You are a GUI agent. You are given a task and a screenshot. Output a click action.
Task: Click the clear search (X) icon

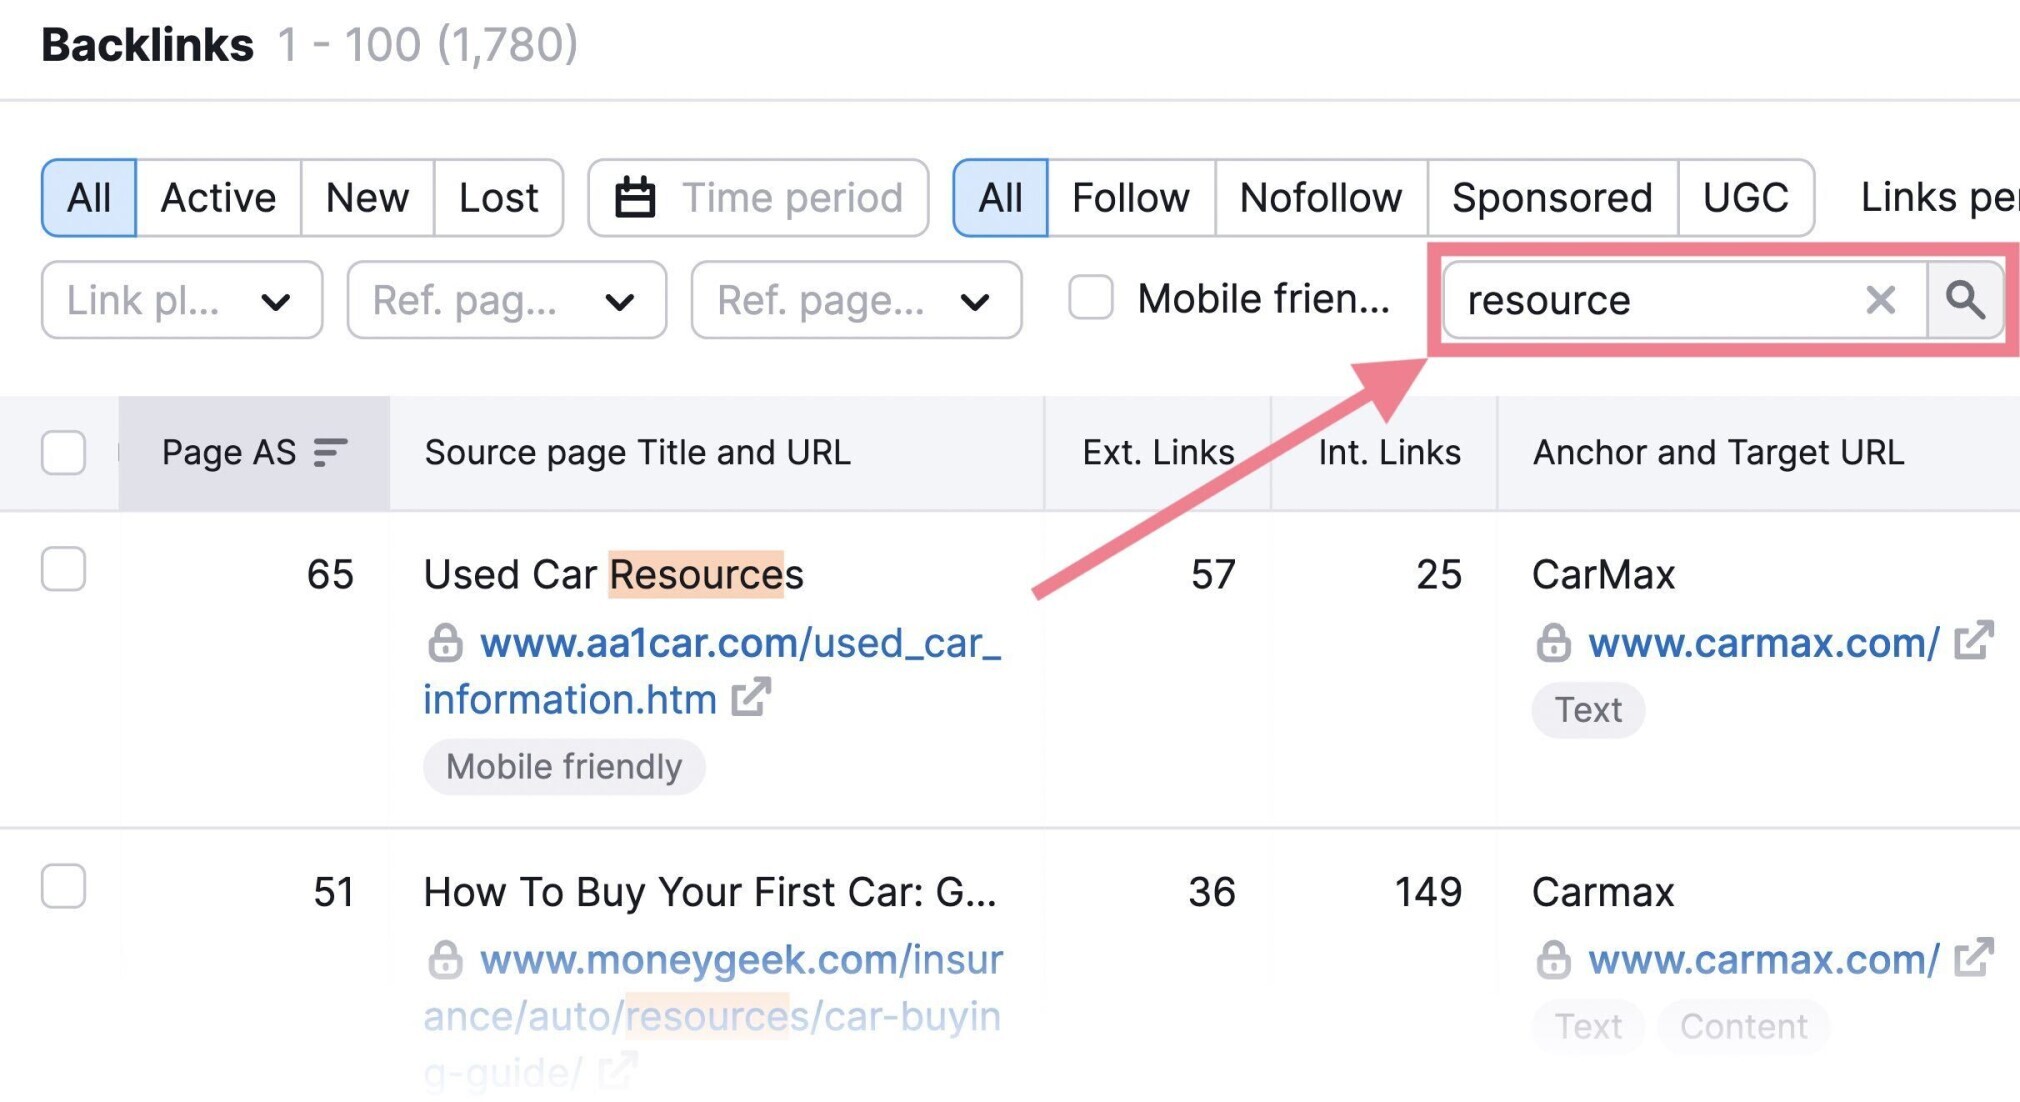[x=1883, y=303]
